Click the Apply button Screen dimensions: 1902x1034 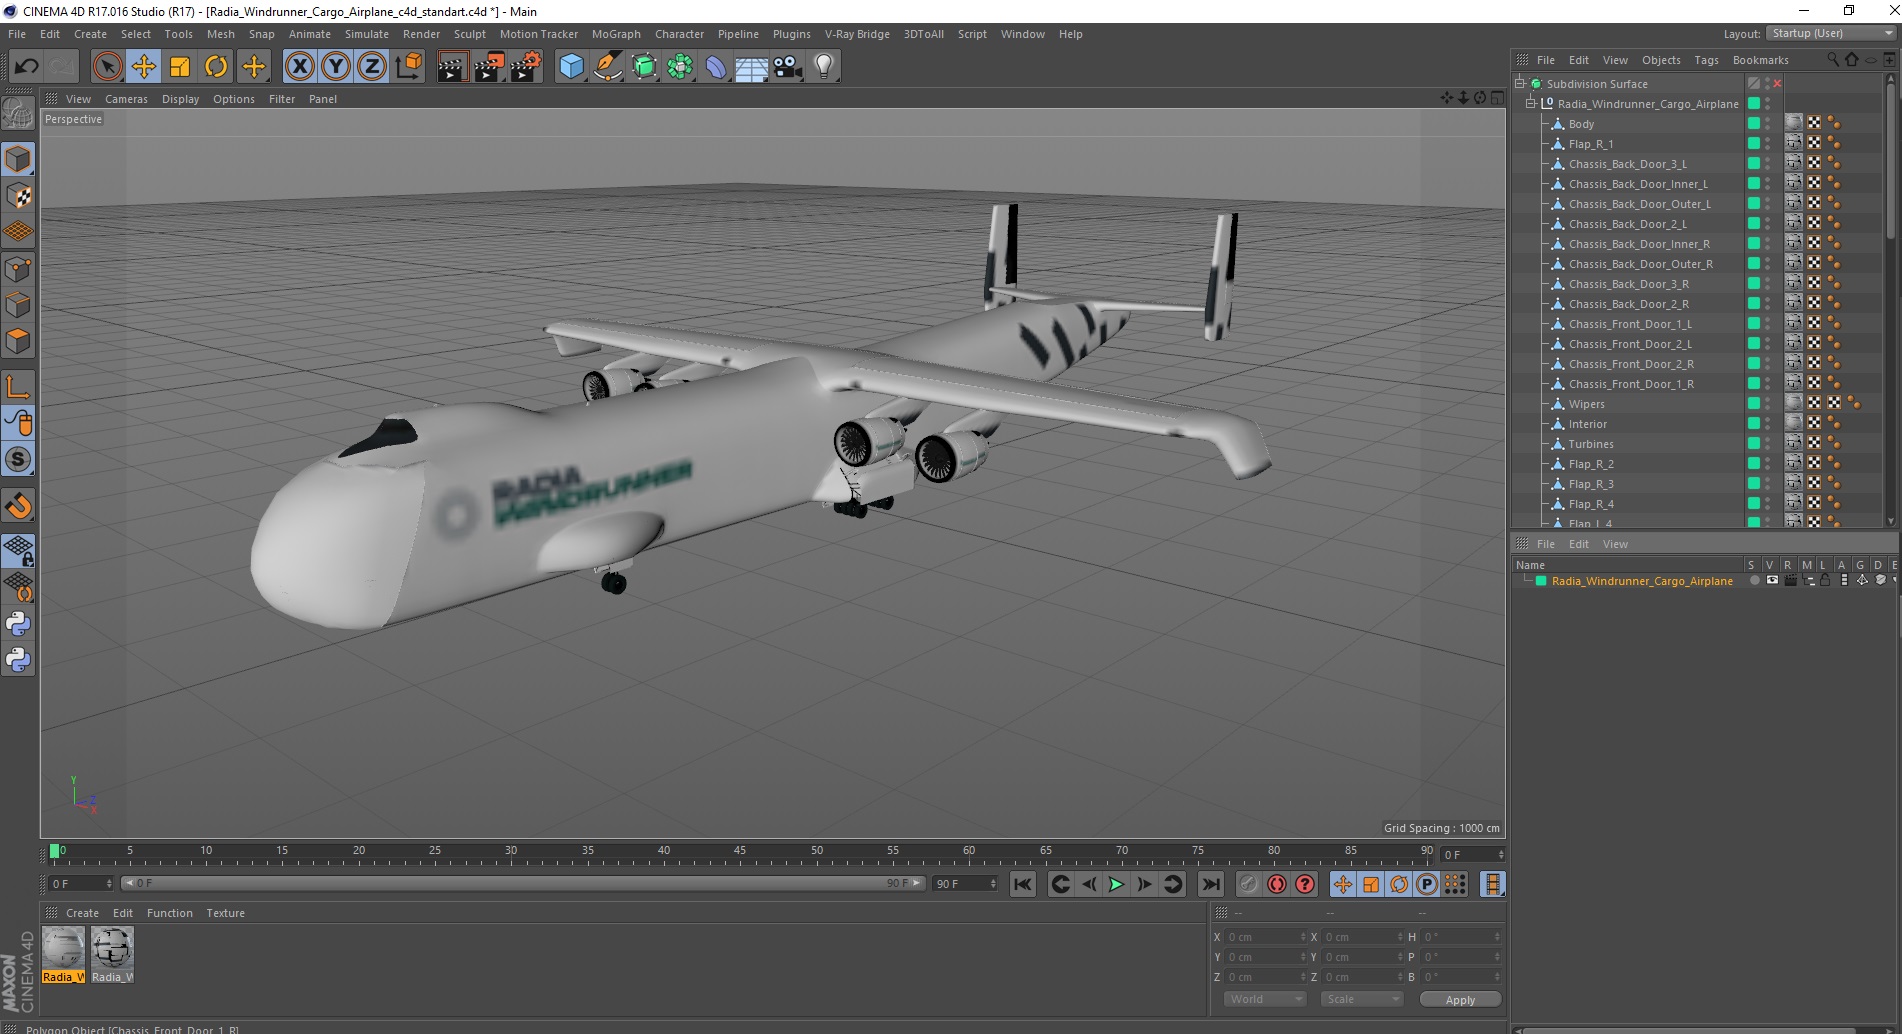[x=1460, y=1000]
